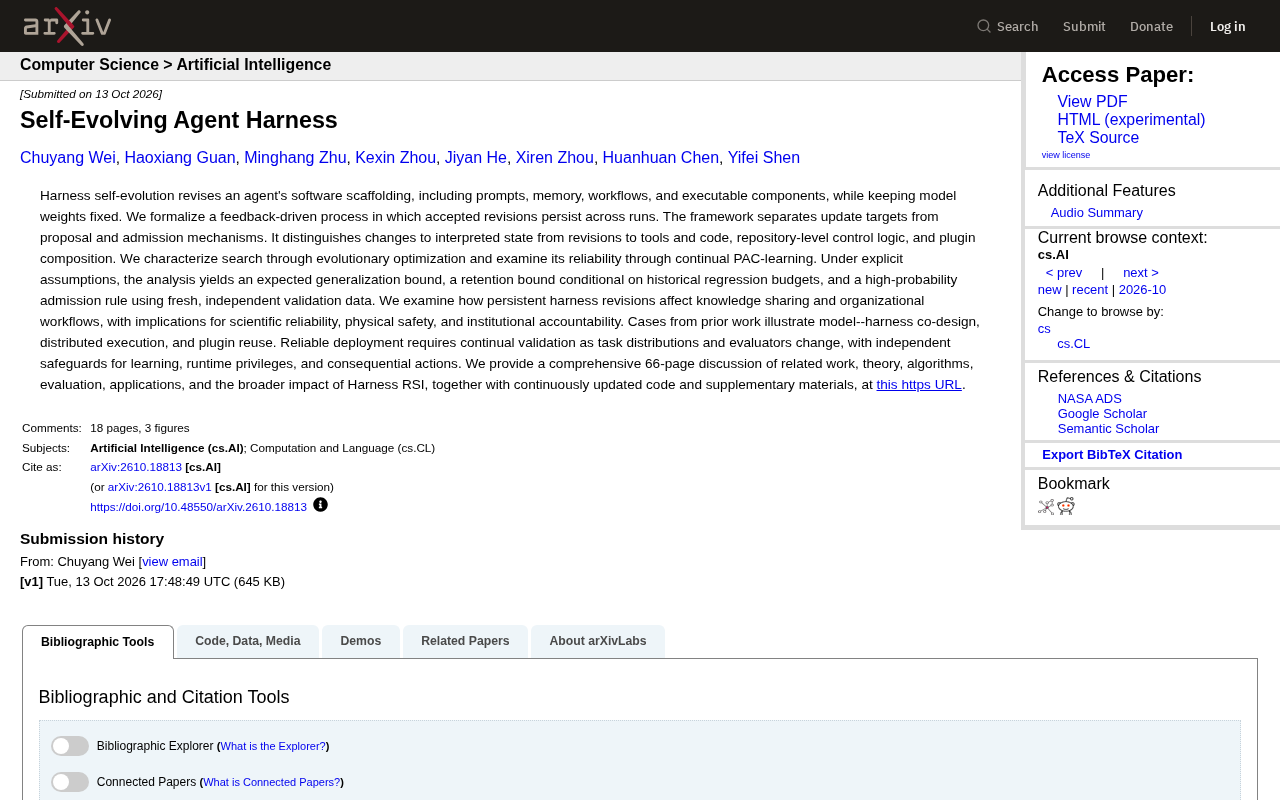Viewport: 1280px width, 800px height.
Task: Open the About arXivLabs tab
Action: (598, 641)
